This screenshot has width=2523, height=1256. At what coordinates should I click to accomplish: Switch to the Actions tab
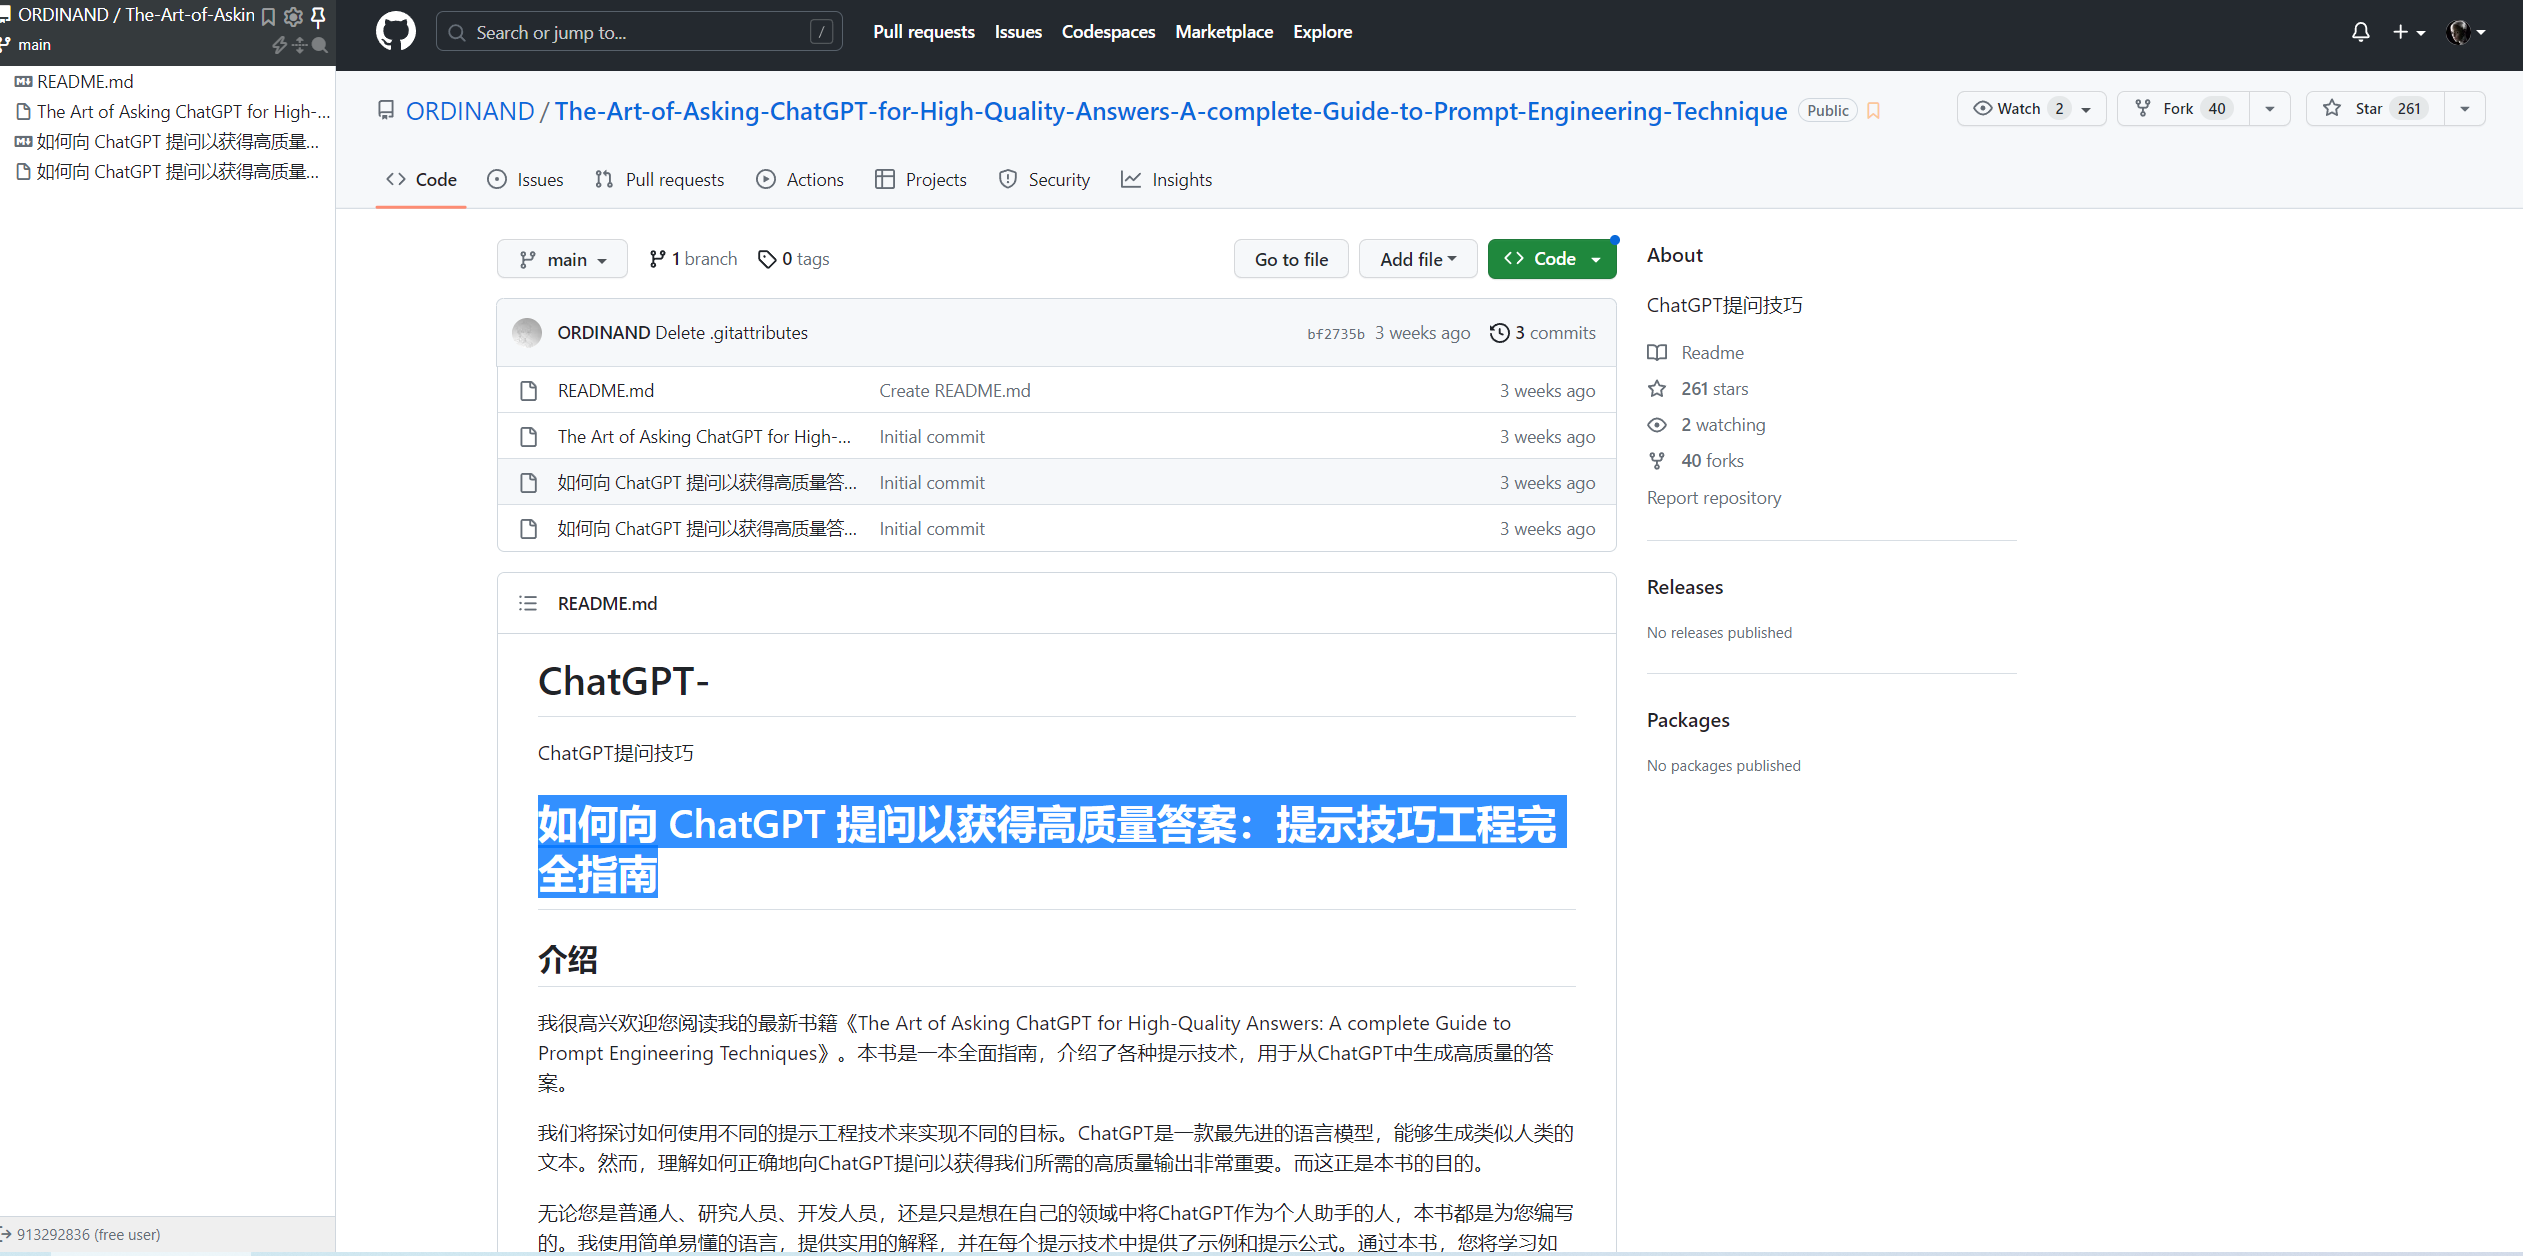[x=800, y=180]
